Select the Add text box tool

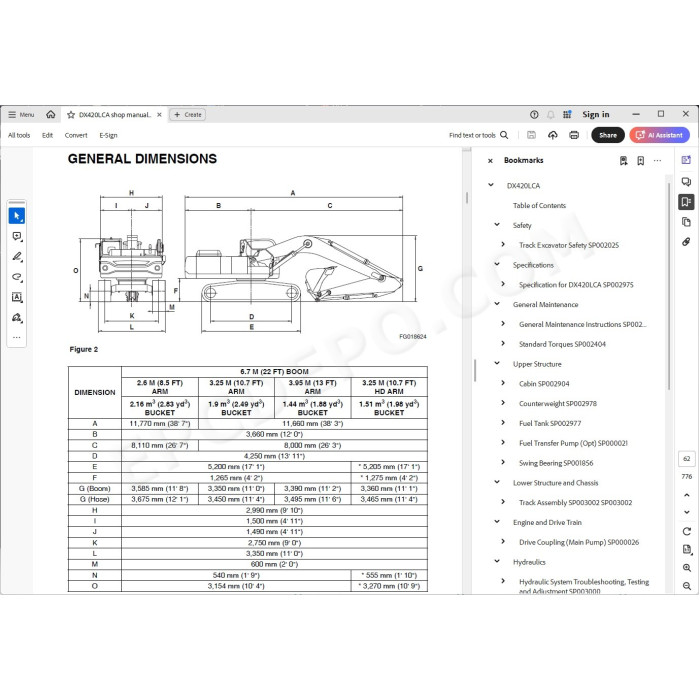(x=17, y=297)
